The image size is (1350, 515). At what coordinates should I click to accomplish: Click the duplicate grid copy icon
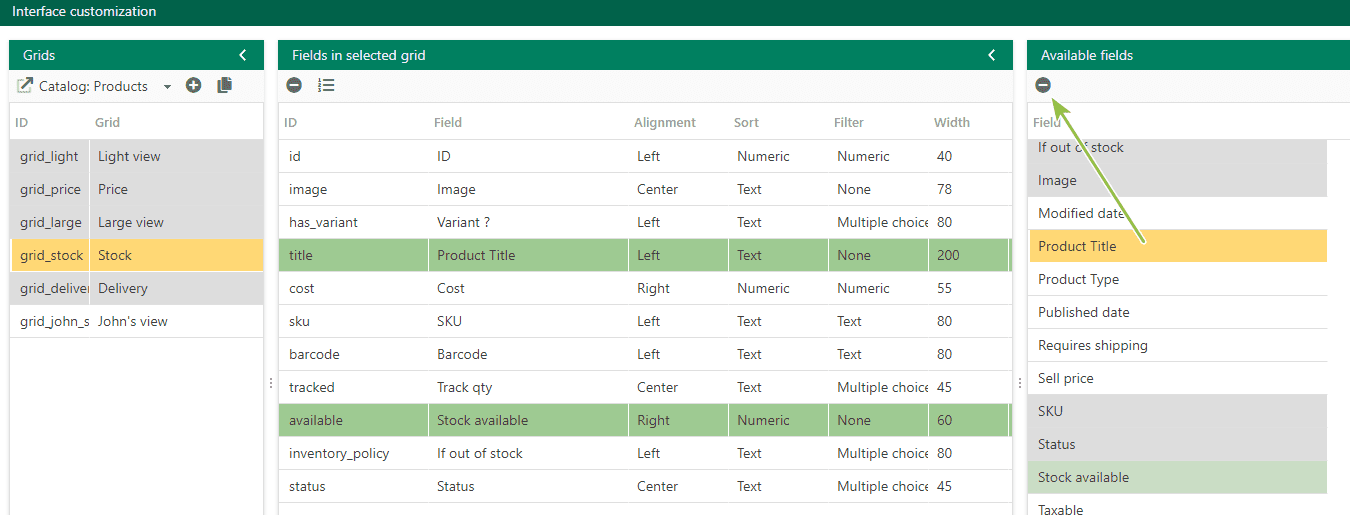click(224, 86)
